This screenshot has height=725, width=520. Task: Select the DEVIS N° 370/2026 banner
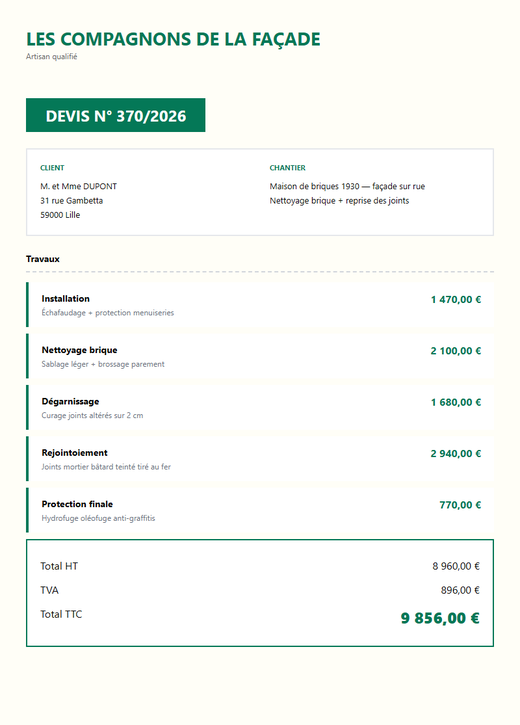[x=116, y=115]
